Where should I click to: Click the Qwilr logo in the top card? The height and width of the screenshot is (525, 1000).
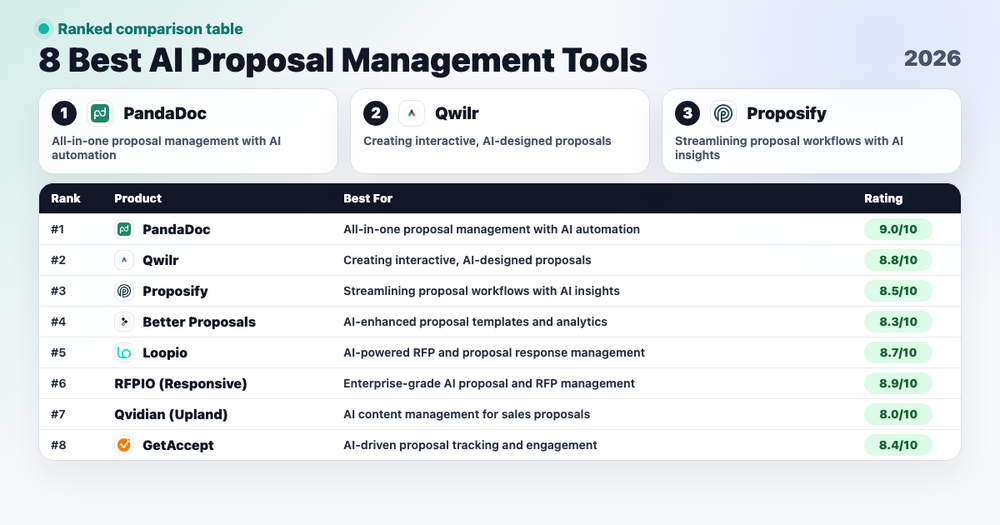(x=411, y=114)
